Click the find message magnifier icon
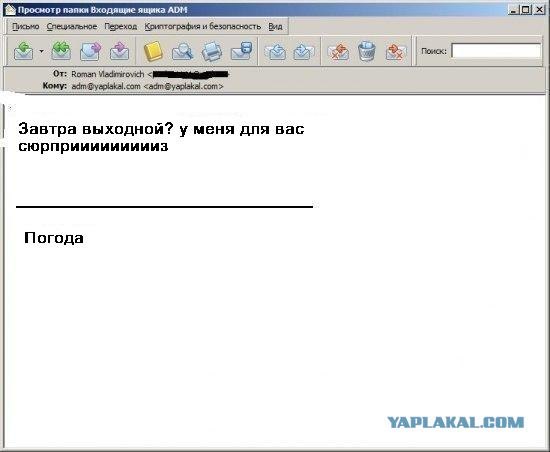The width and height of the screenshot is (550, 452). [182, 51]
